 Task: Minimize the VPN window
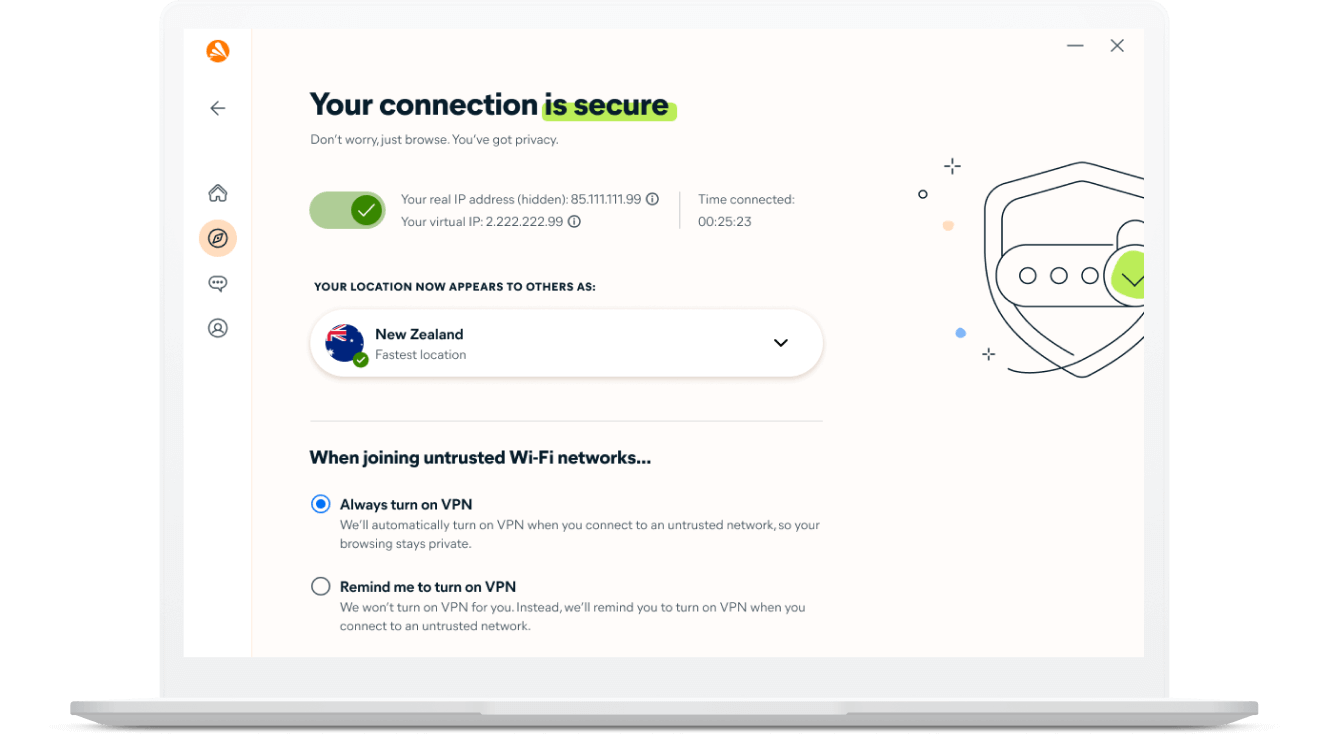click(x=1075, y=46)
